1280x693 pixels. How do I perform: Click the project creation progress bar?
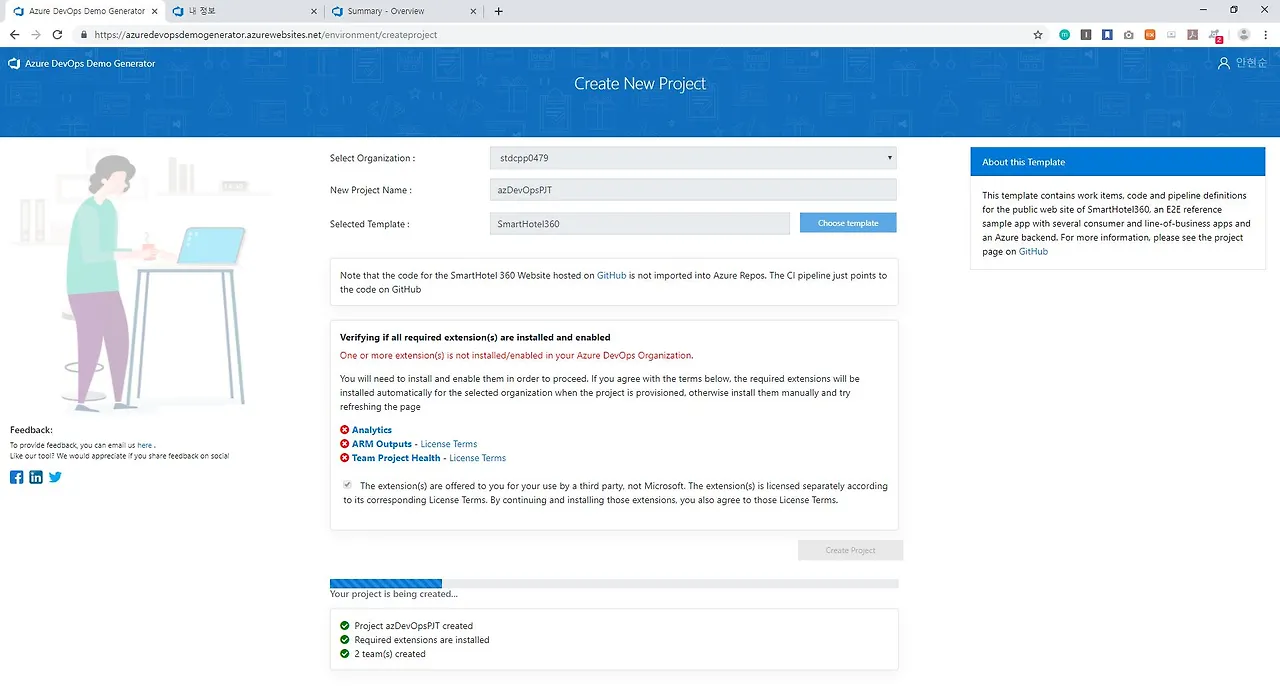pyautogui.click(x=614, y=583)
